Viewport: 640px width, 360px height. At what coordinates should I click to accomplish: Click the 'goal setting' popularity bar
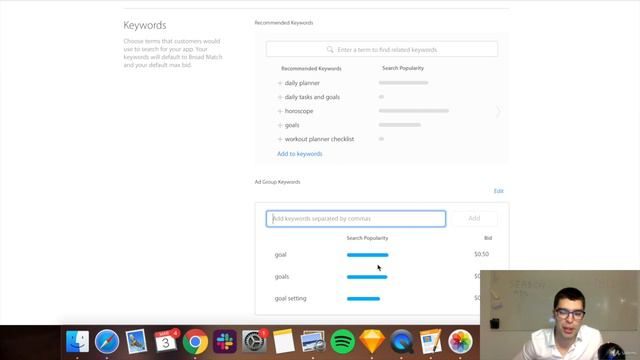click(x=363, y=299)
